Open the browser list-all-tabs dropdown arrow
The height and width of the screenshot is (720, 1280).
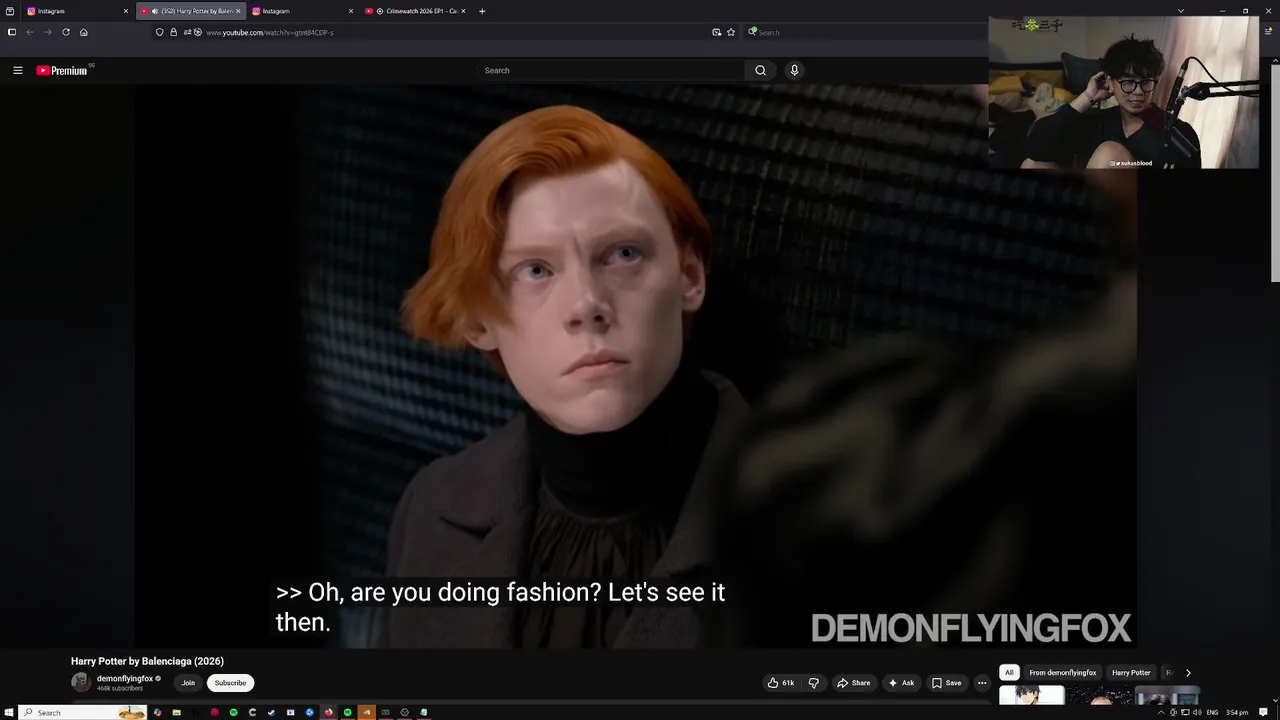click(x=1181, y=11)
